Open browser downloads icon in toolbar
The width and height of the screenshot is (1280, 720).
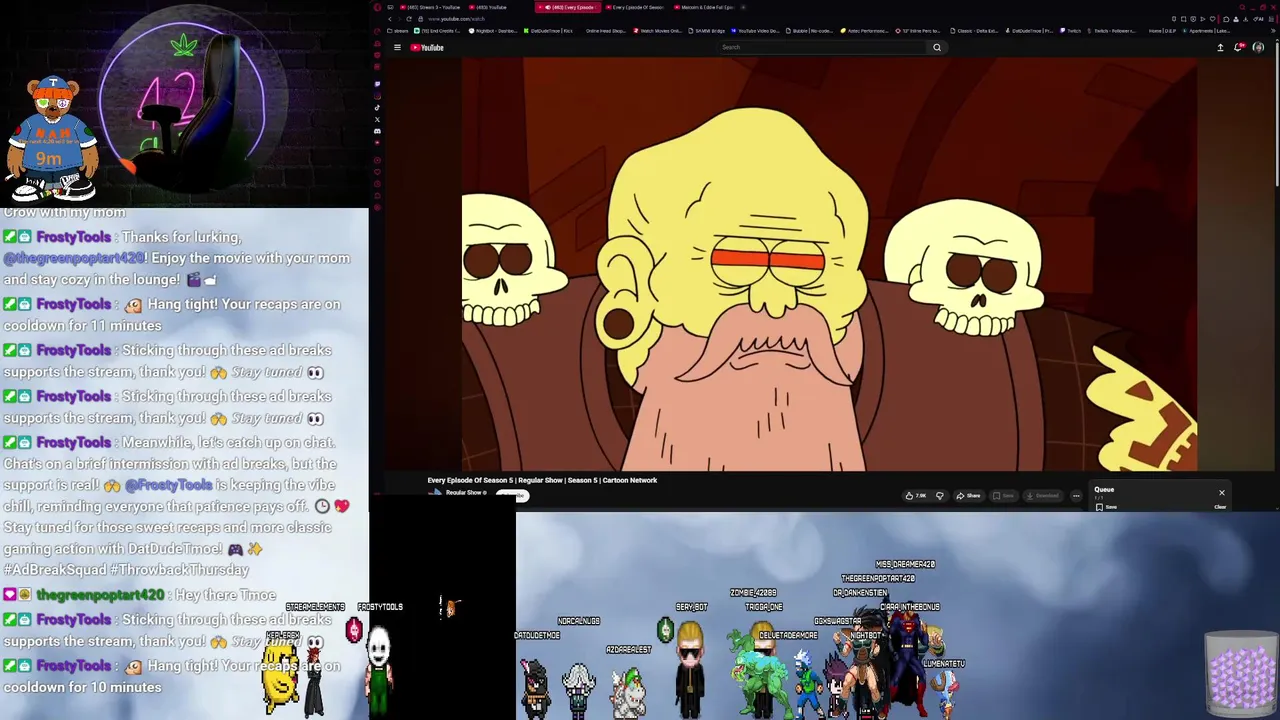tap(1245, 19)
